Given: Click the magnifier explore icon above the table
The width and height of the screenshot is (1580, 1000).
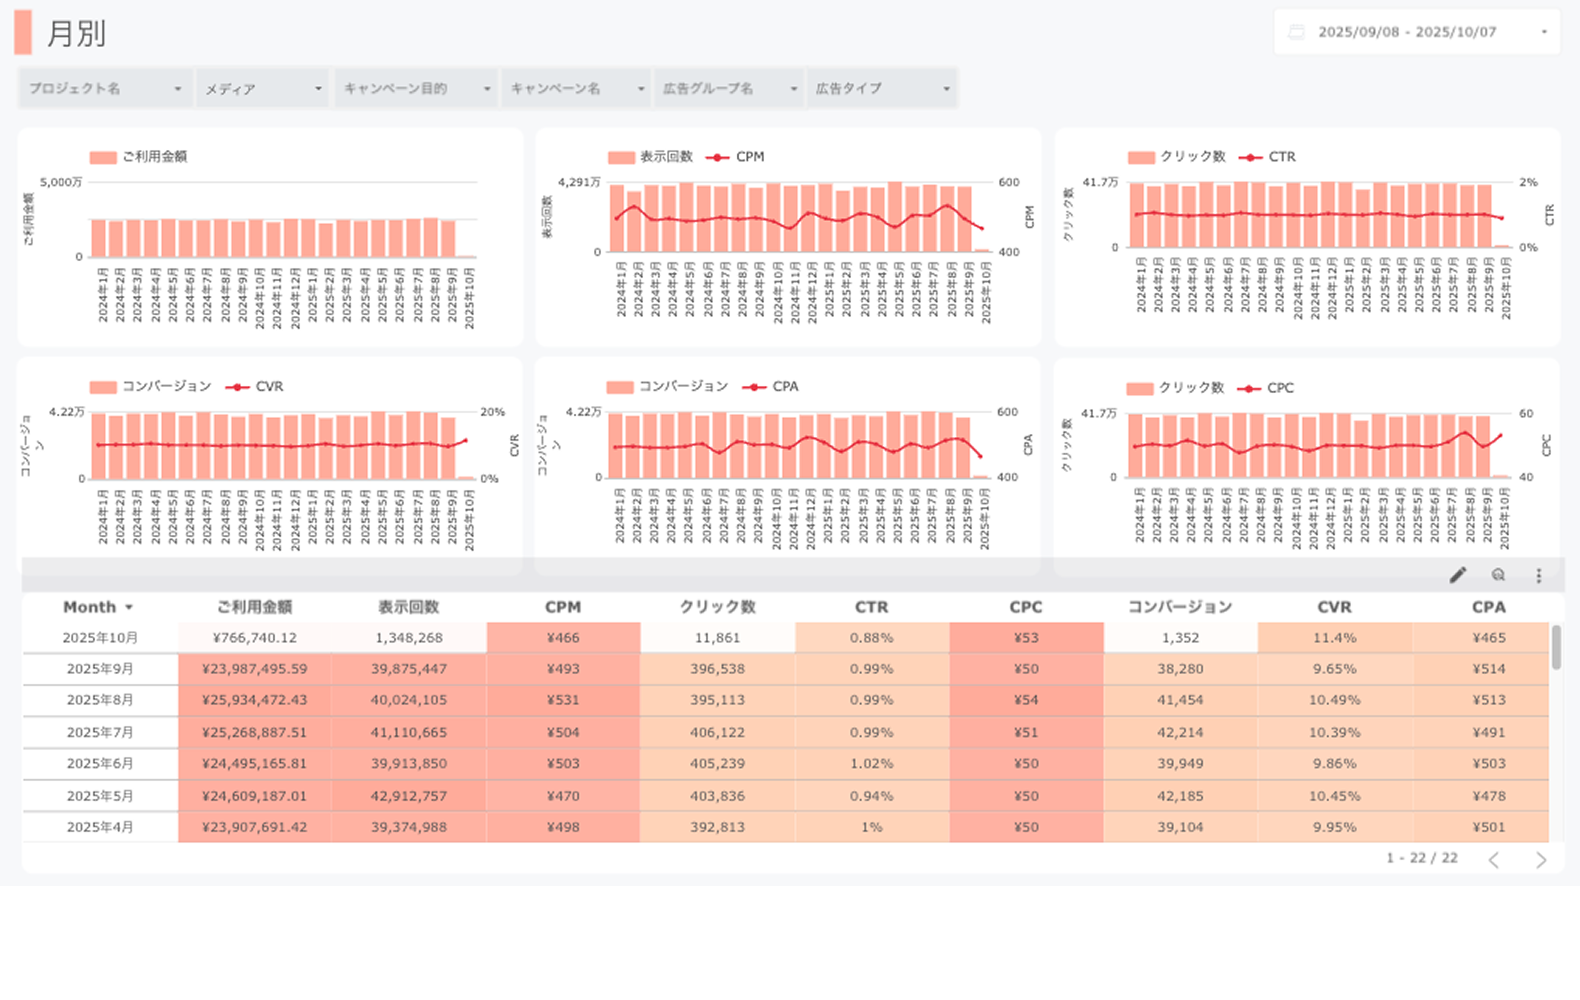Looking at the screenshot, I should click(1498, 575).
